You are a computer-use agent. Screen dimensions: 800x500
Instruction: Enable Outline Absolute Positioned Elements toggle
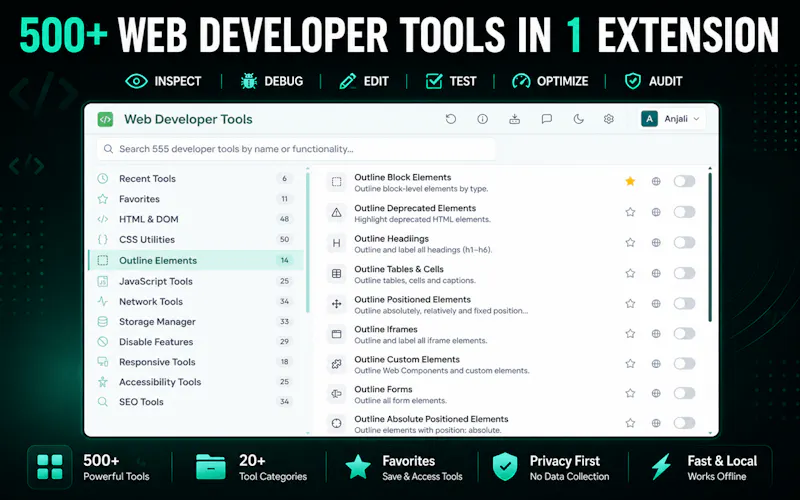pyautogui.click(x=684, y=422)
